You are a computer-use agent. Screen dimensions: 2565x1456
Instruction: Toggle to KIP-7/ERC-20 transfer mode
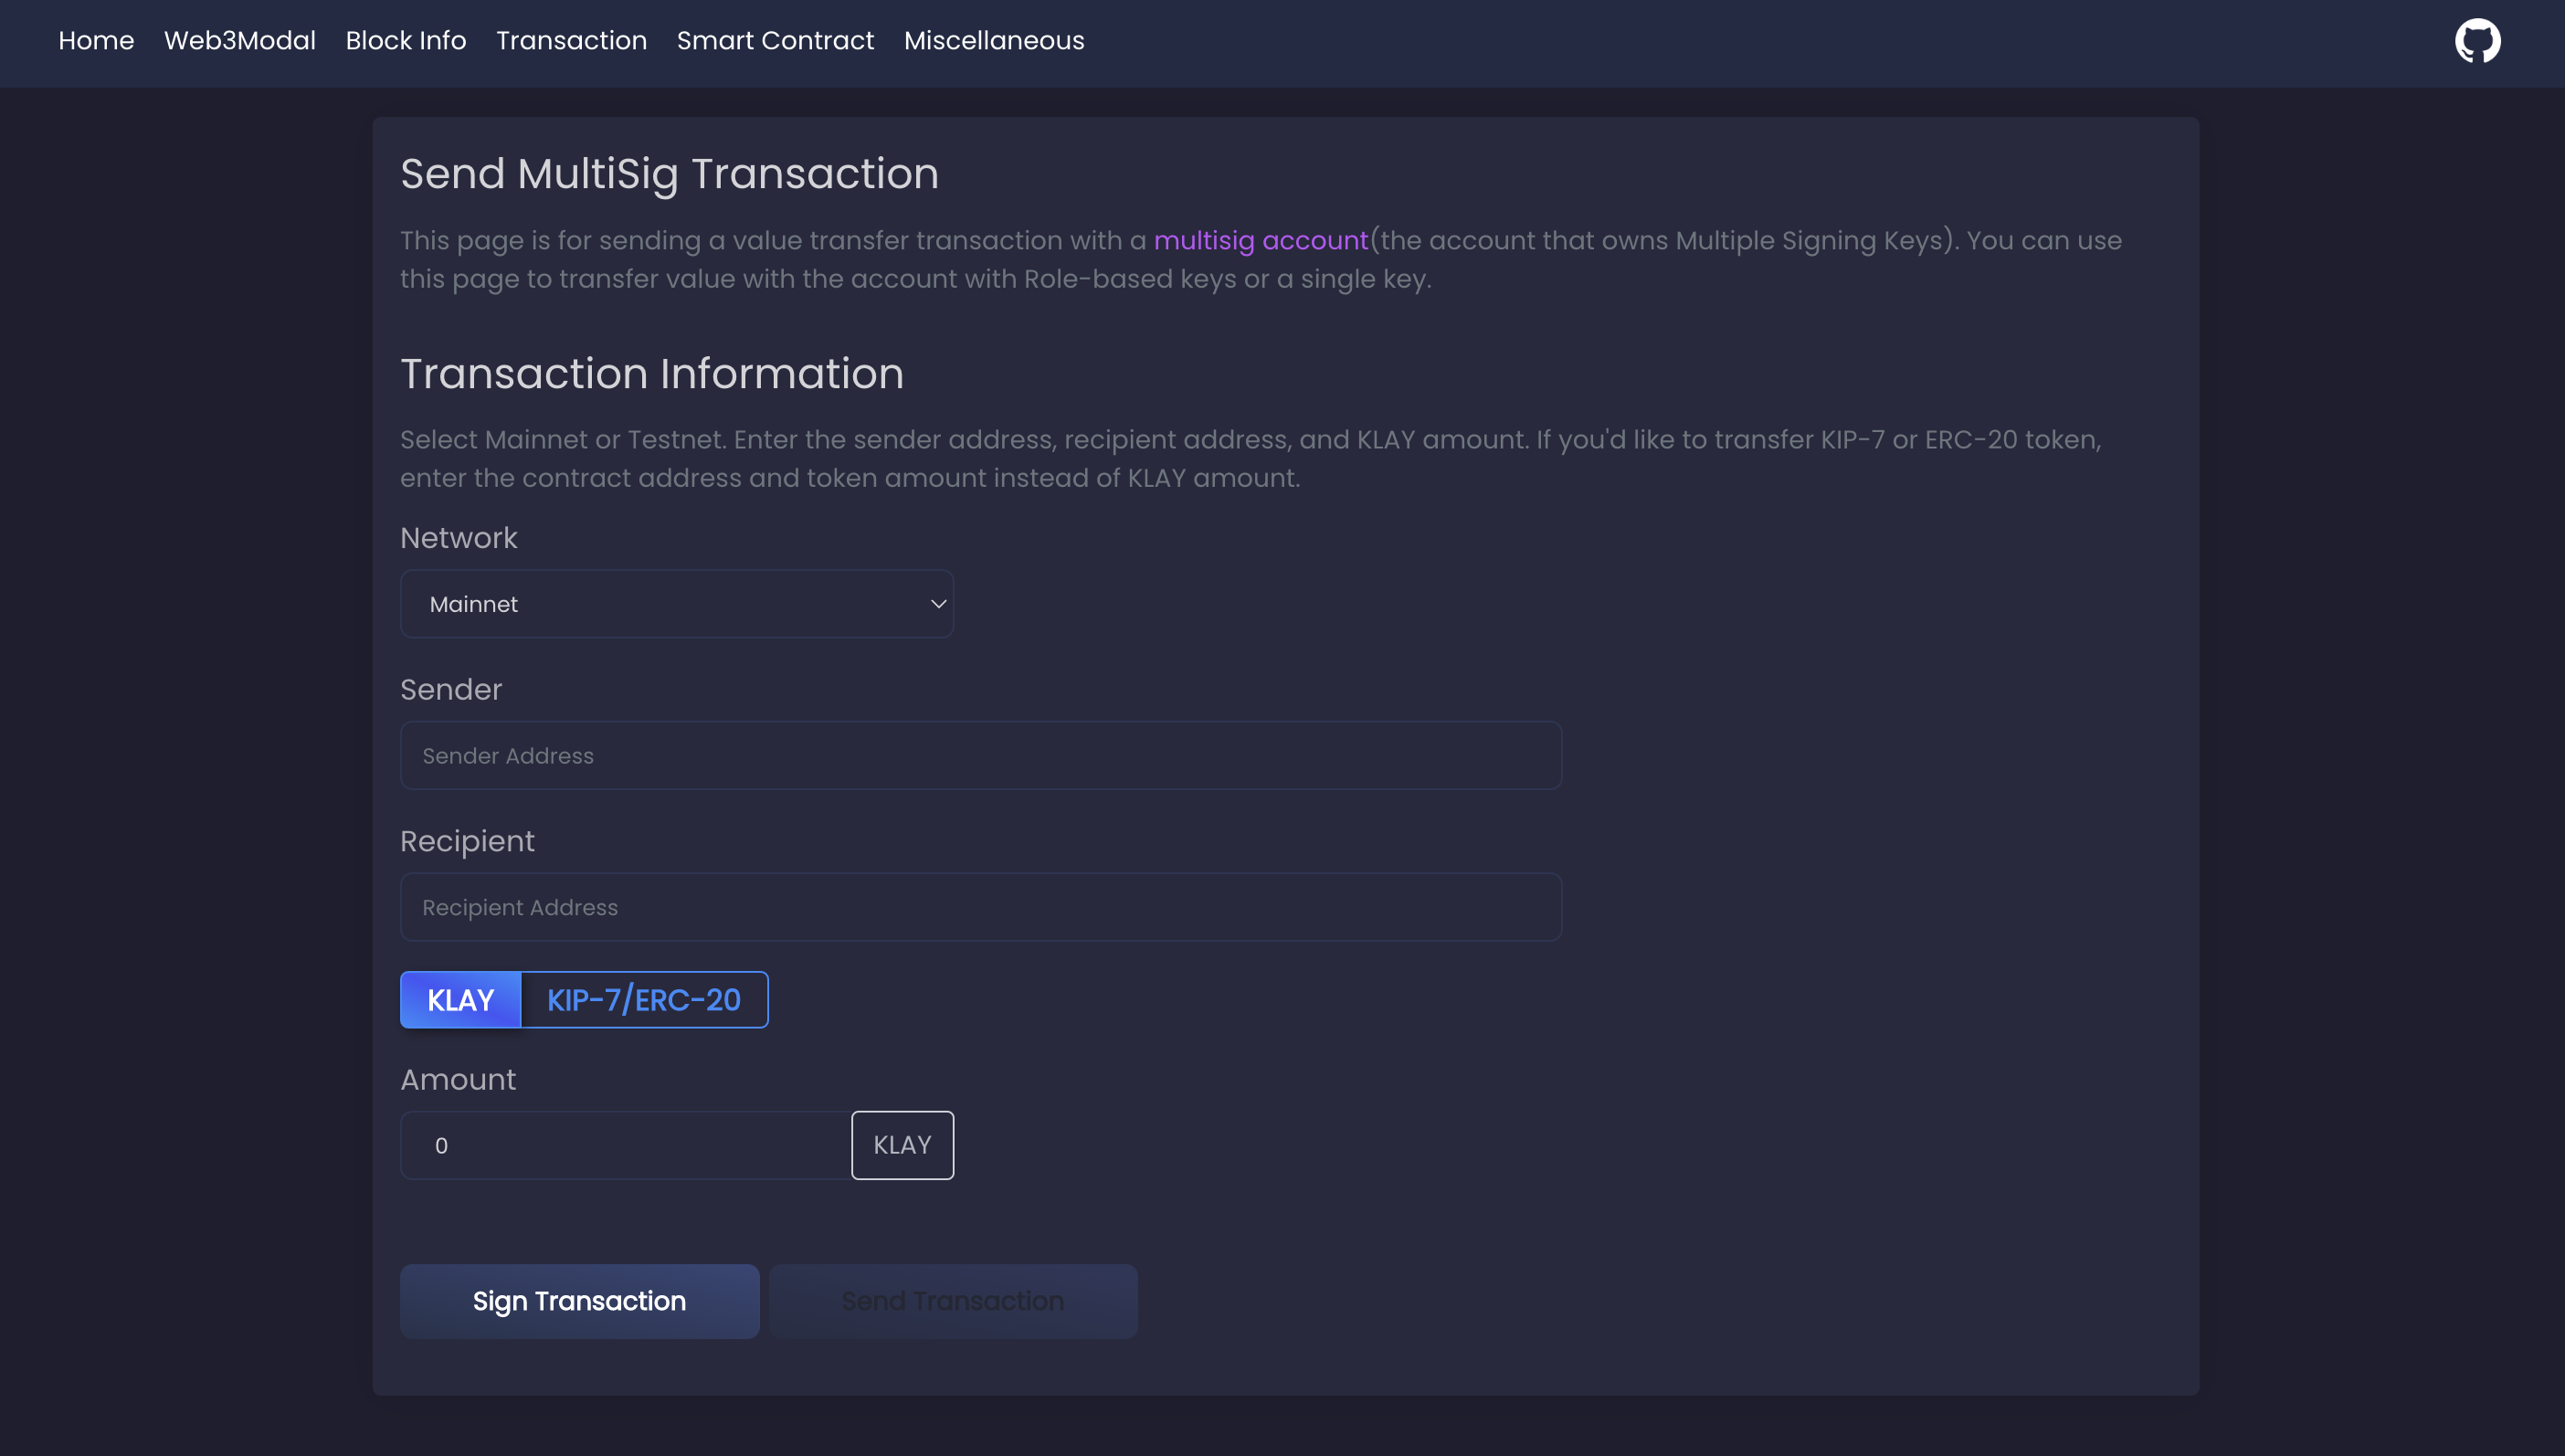[643, 998]
